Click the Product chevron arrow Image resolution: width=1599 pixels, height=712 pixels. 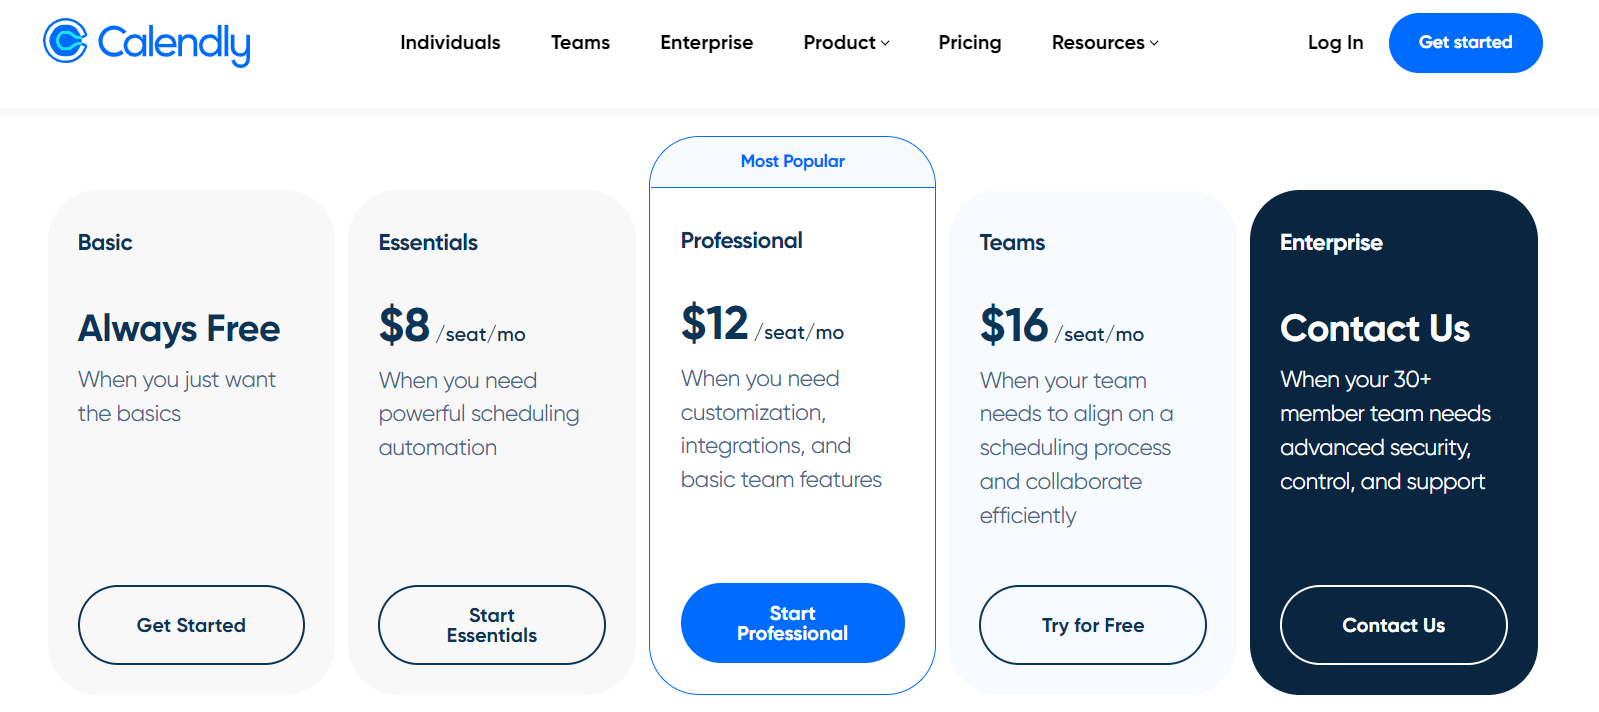pos(885,43)
